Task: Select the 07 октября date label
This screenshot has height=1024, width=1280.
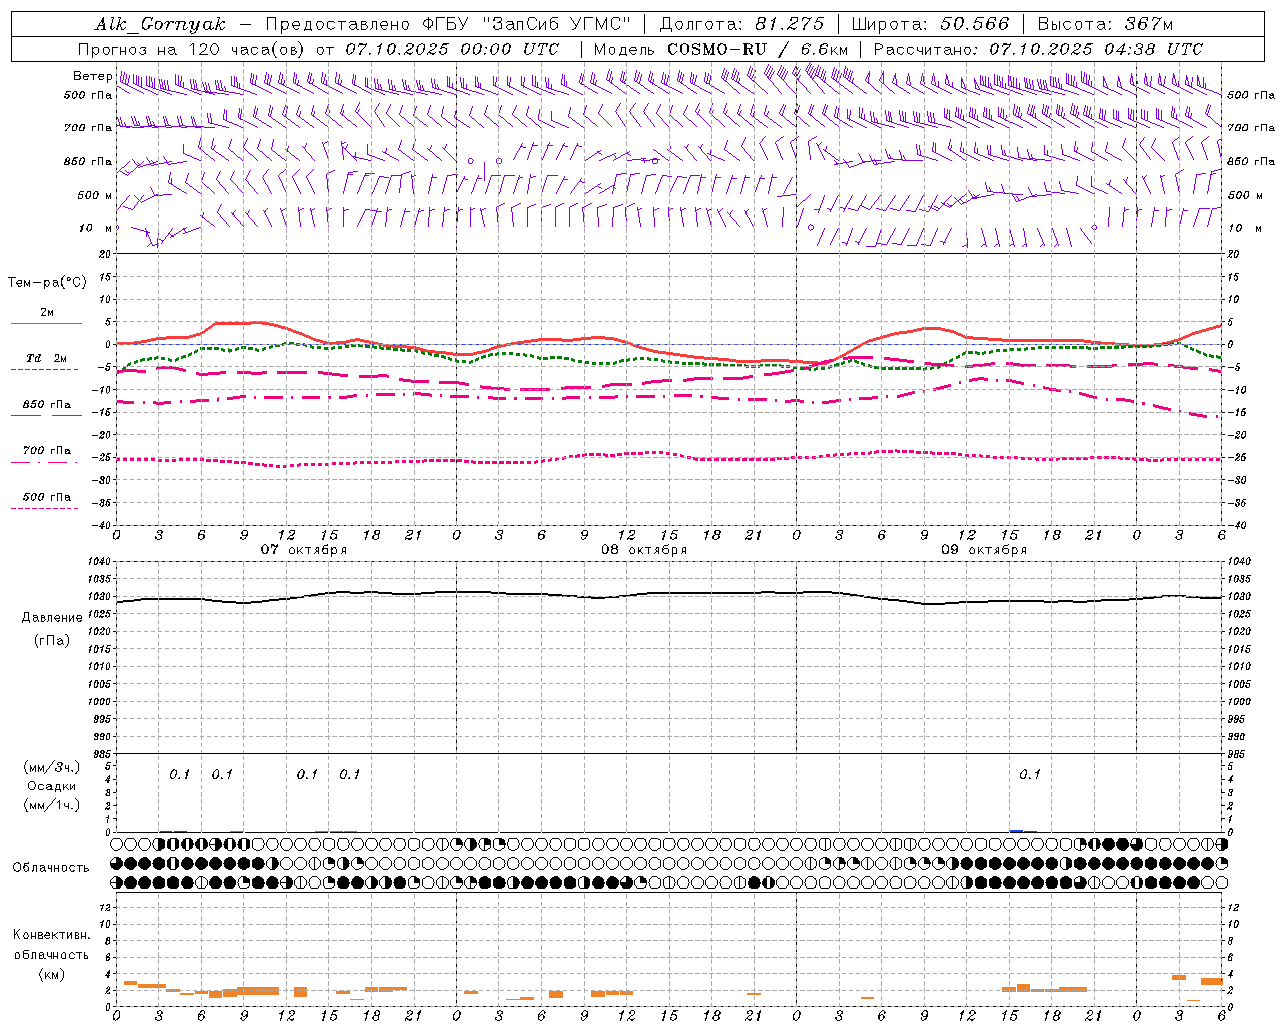Action: [304, 550]
